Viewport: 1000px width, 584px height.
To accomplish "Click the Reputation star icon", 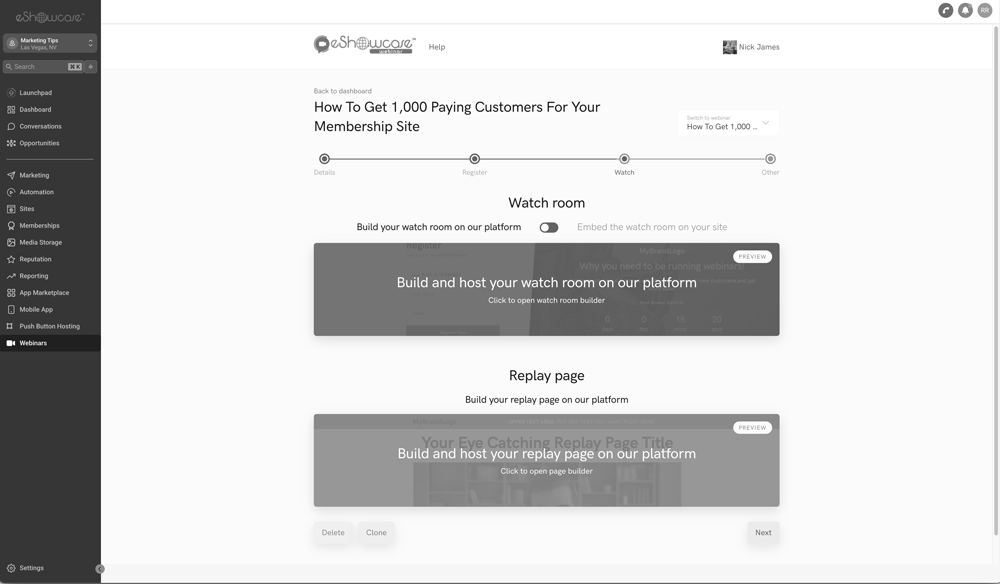I will 11,259.
